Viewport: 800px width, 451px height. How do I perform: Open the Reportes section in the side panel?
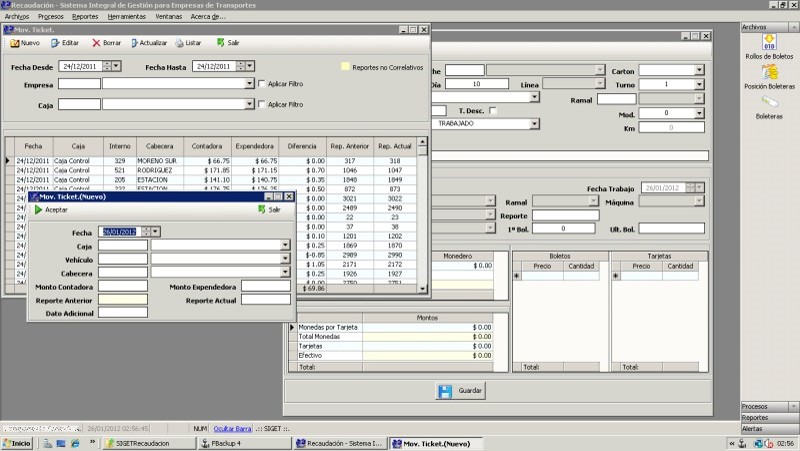[770, 417]
